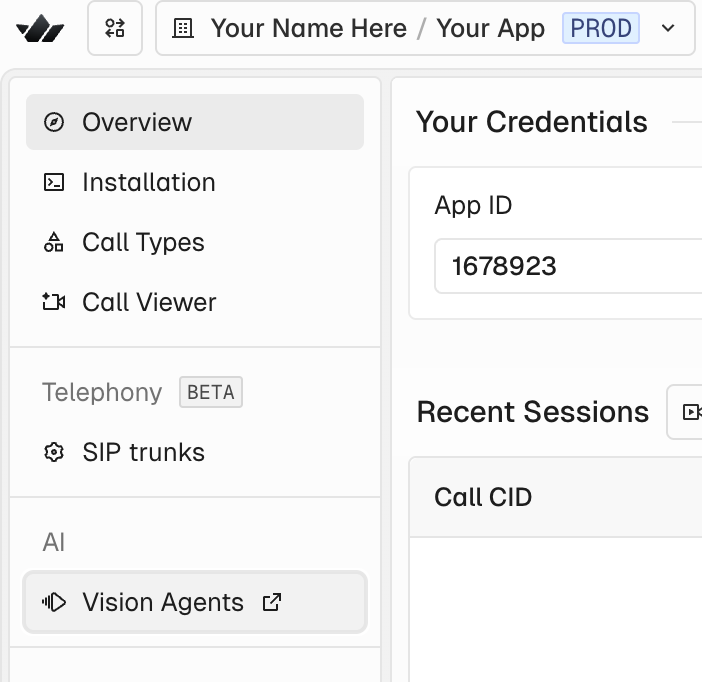Select 'Your Name Here' organization text
Screen dimensions: 702x682
point(308,28)
